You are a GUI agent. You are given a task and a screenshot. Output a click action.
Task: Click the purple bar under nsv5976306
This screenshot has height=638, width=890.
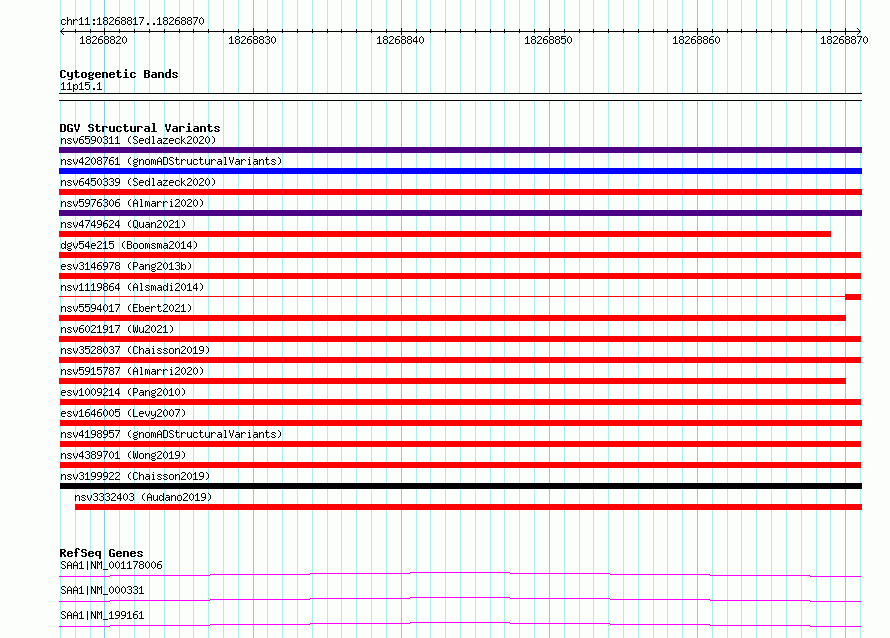pos(460,213)
